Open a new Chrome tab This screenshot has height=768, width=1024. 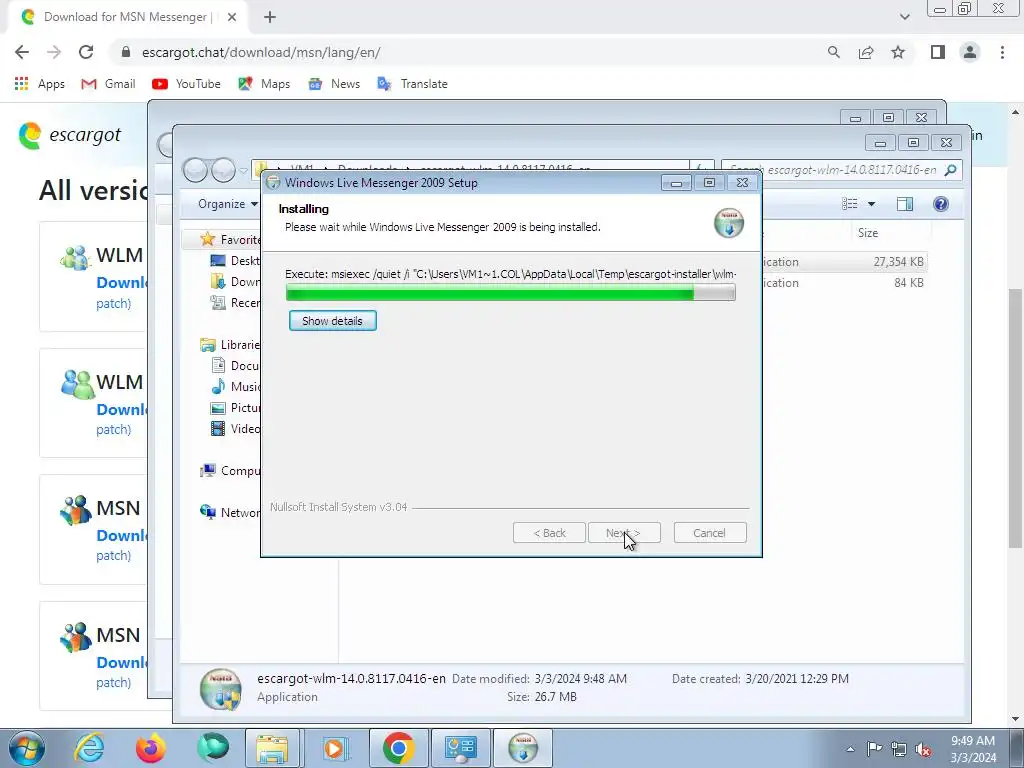(x=270, y=17)
